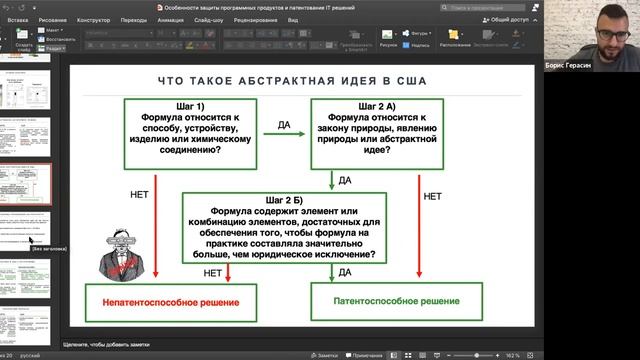640x360 pixels.
Task: Select the slide thumbnail with green text
Action: [x=25, y=278]
